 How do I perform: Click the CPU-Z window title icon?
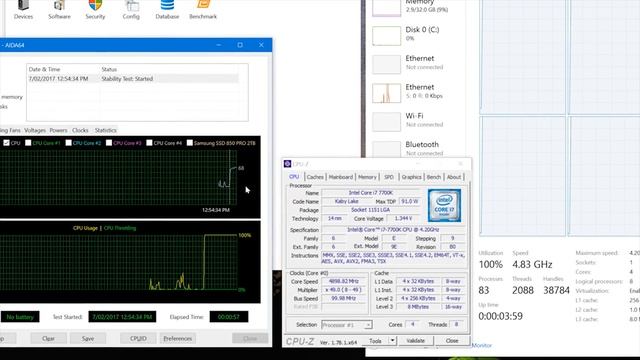pyautogui.click(x=287, y=164)
